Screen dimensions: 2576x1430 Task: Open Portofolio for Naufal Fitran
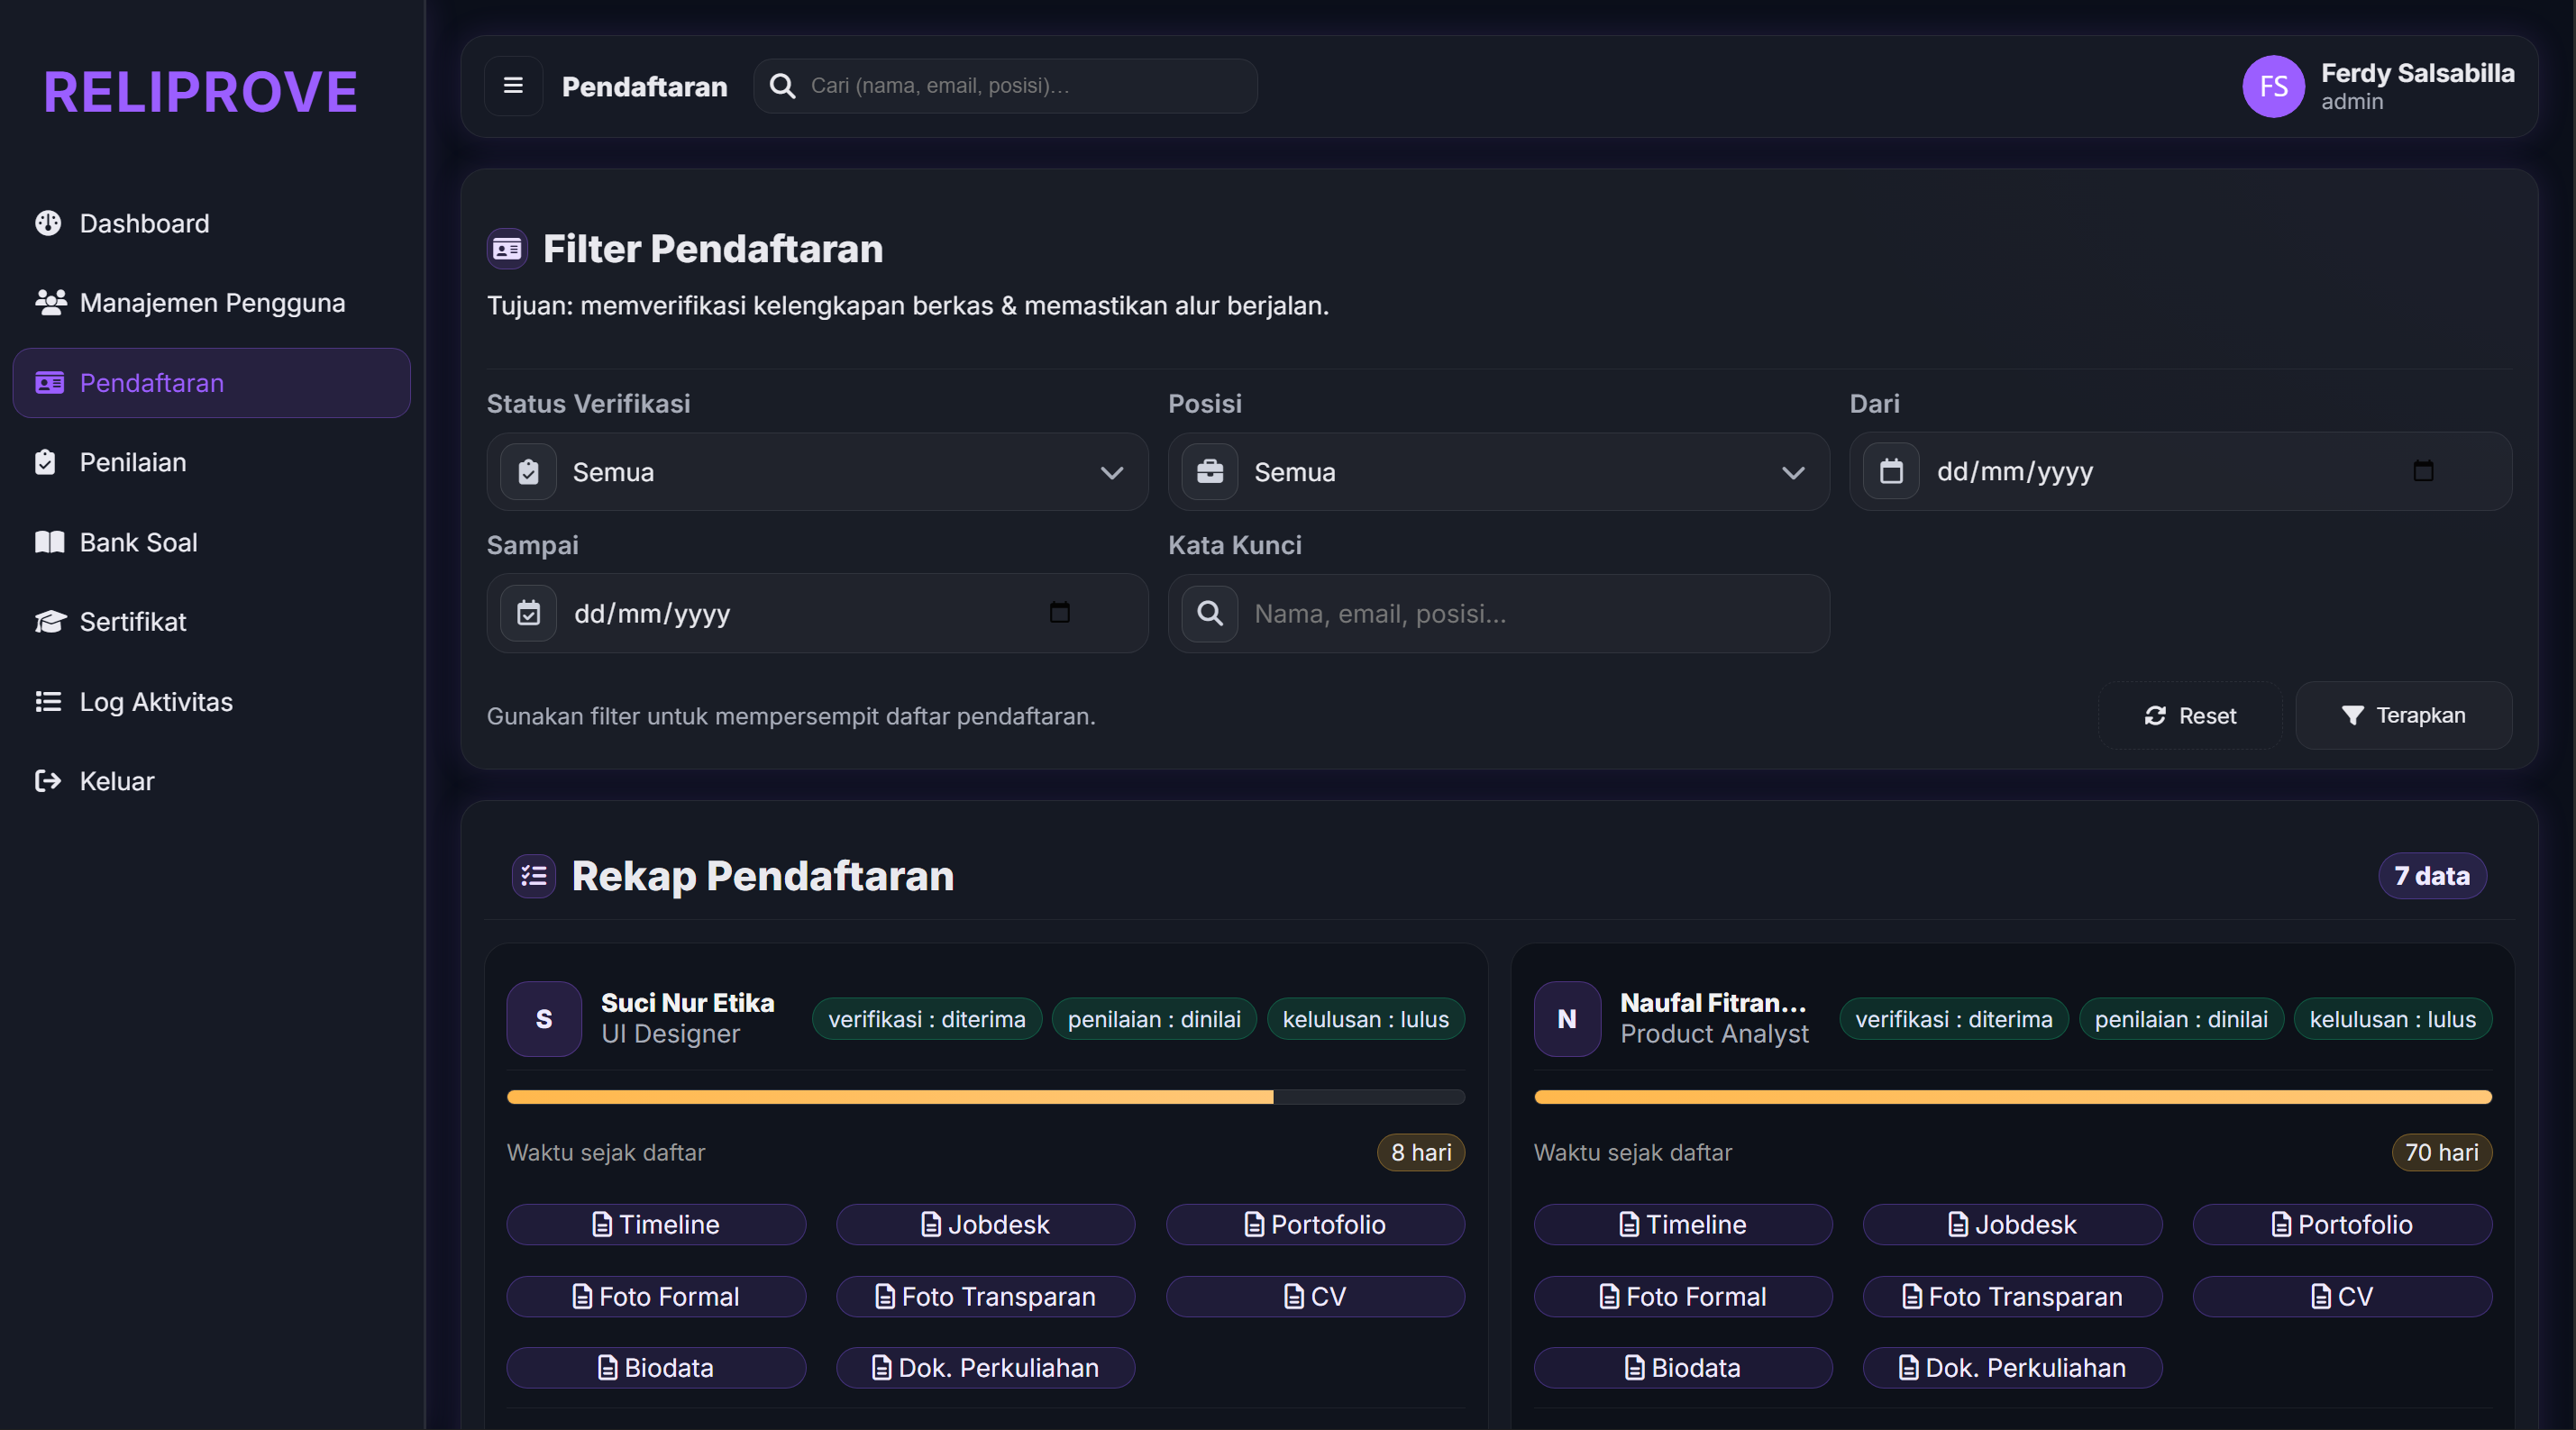[x=2342, y=1225]
